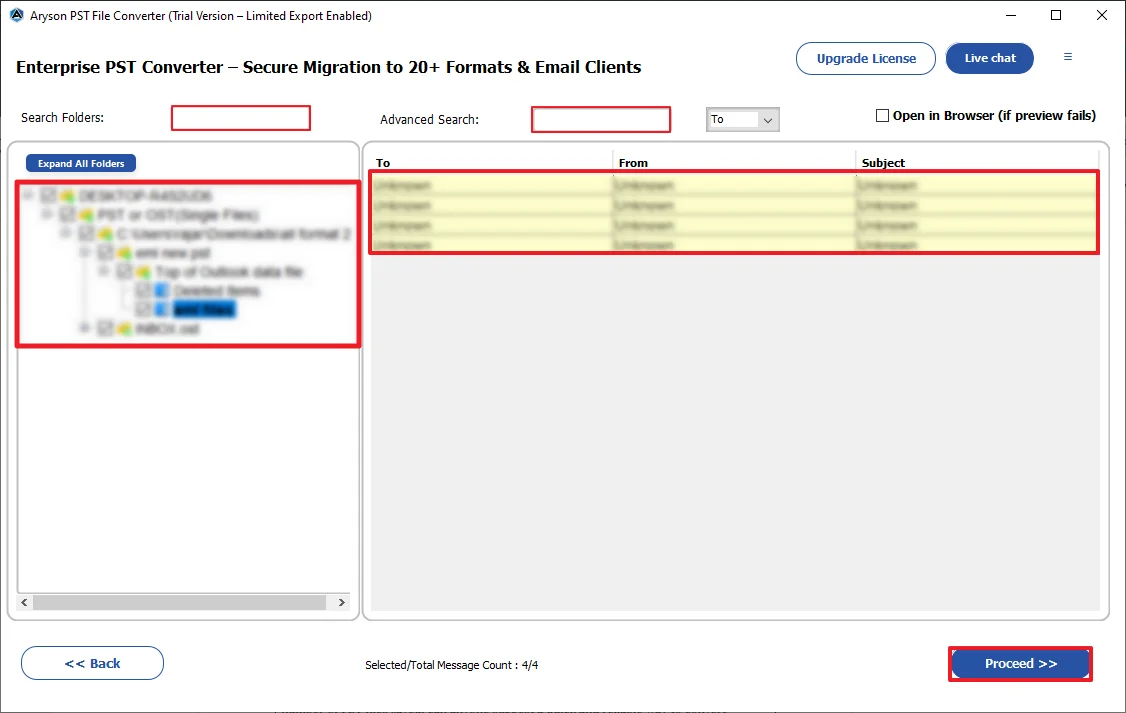Toggle Open in Browser (if preview fails) checkbox
1126x713 pixels.
(882, 116)
